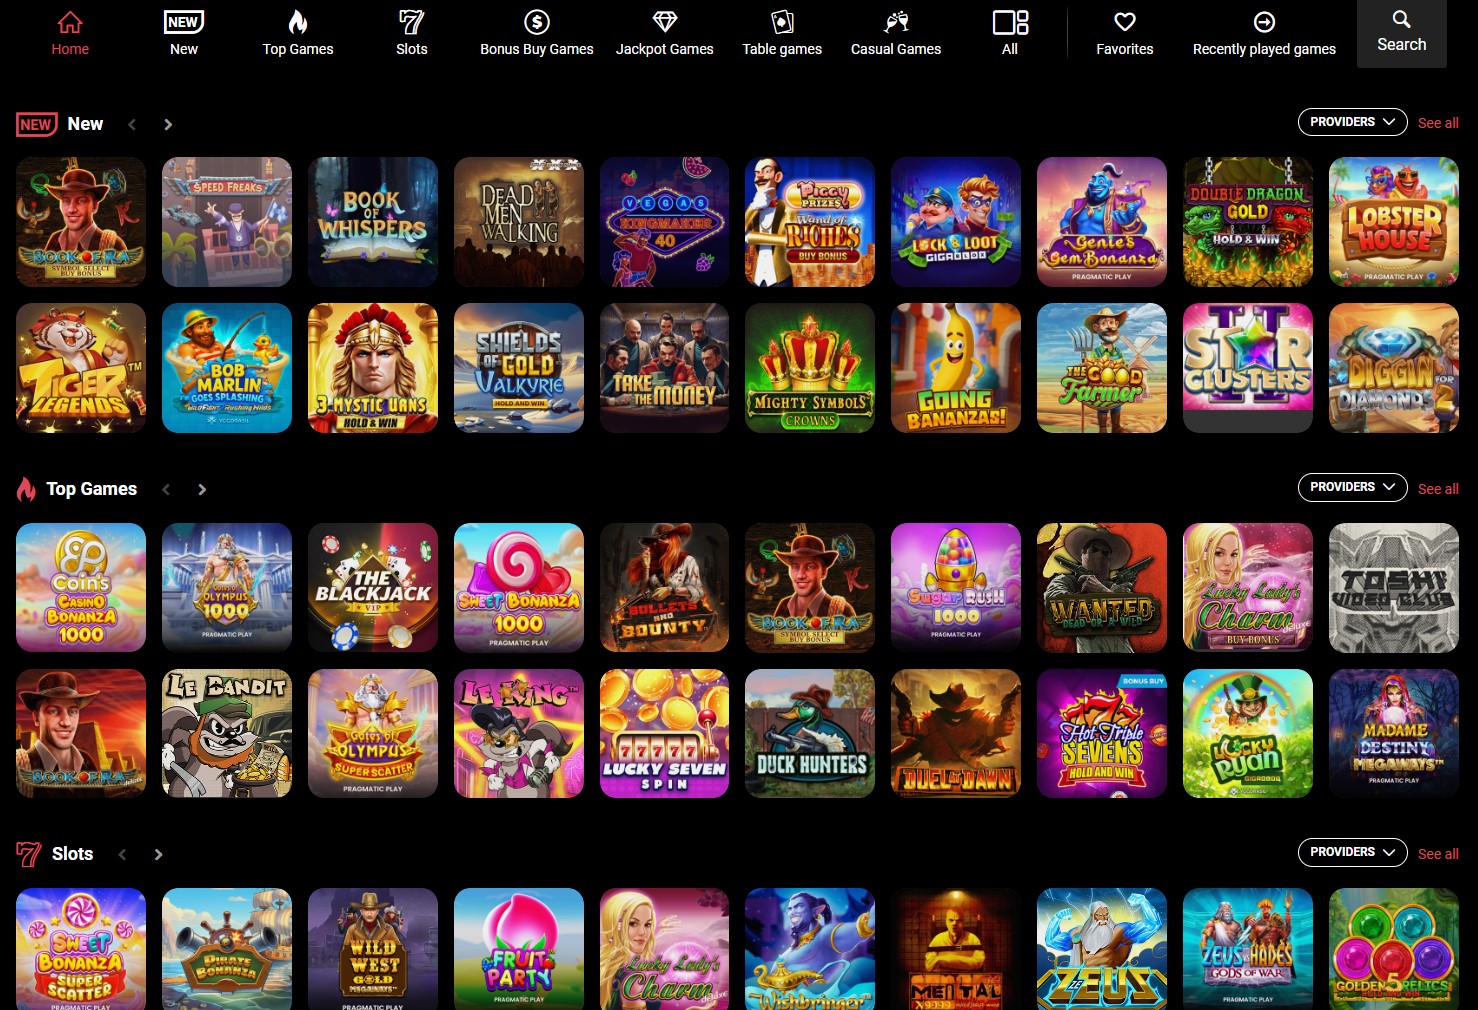Click the Favorites heart icon
This screenshot has width=1478, height=1010.
click(x=1124, y=22)
